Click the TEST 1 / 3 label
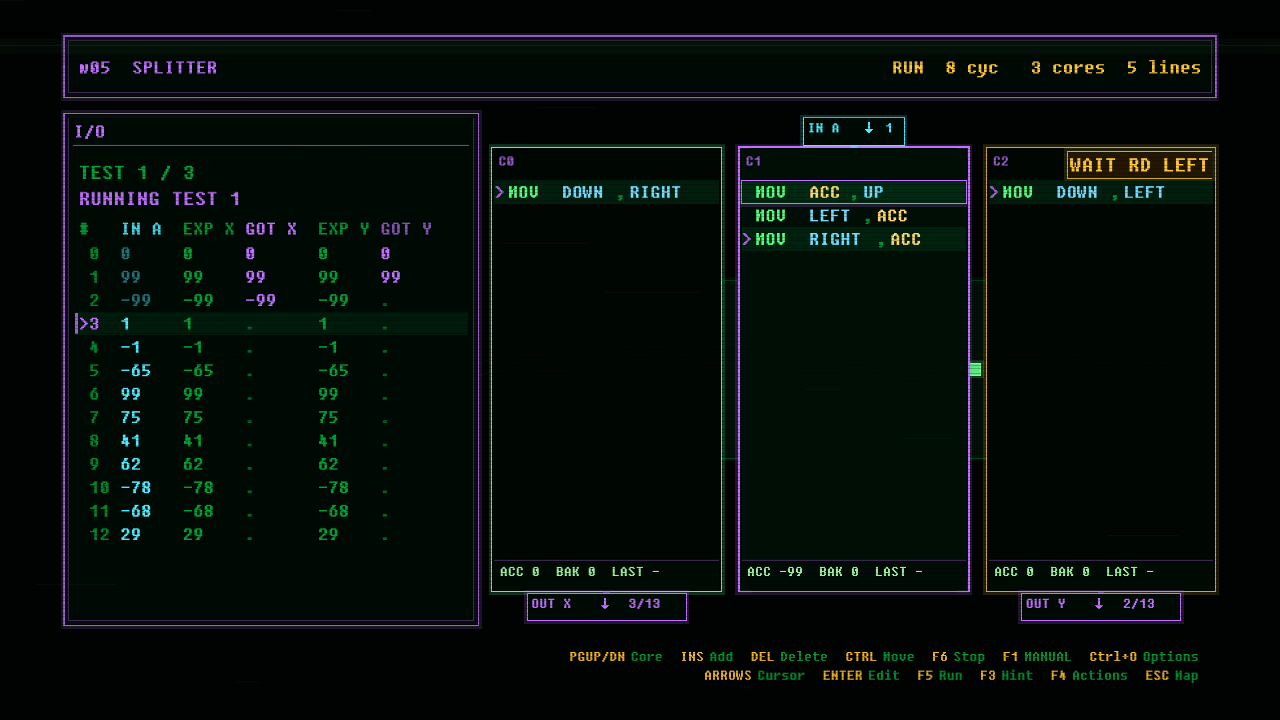Image resolution: width=1280 pixels, height=720 pixels. (x=137, y=173)
